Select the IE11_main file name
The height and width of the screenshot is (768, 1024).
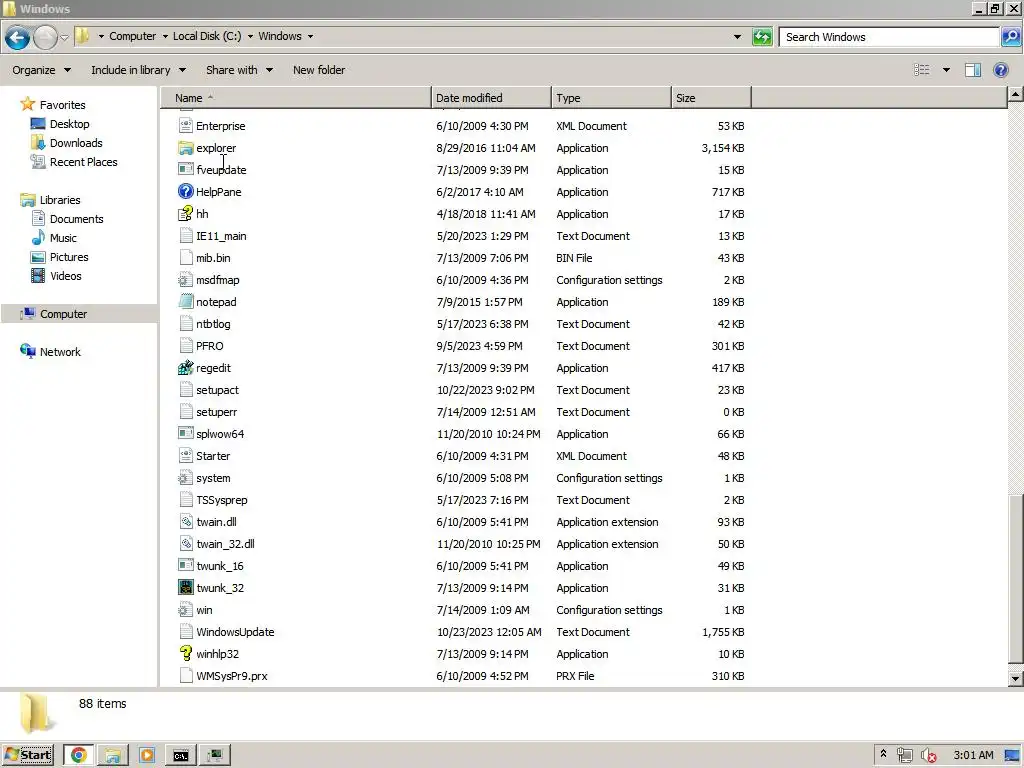pos(221,236)
